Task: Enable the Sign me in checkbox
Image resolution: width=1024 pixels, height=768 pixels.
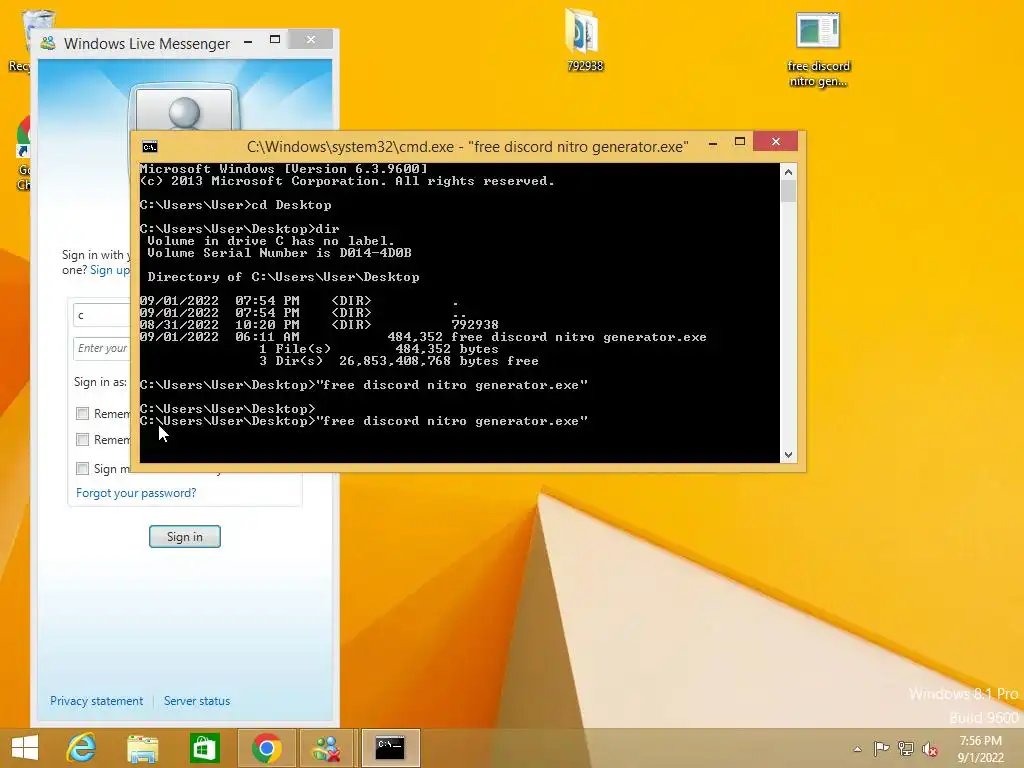Action: (82, 468)
